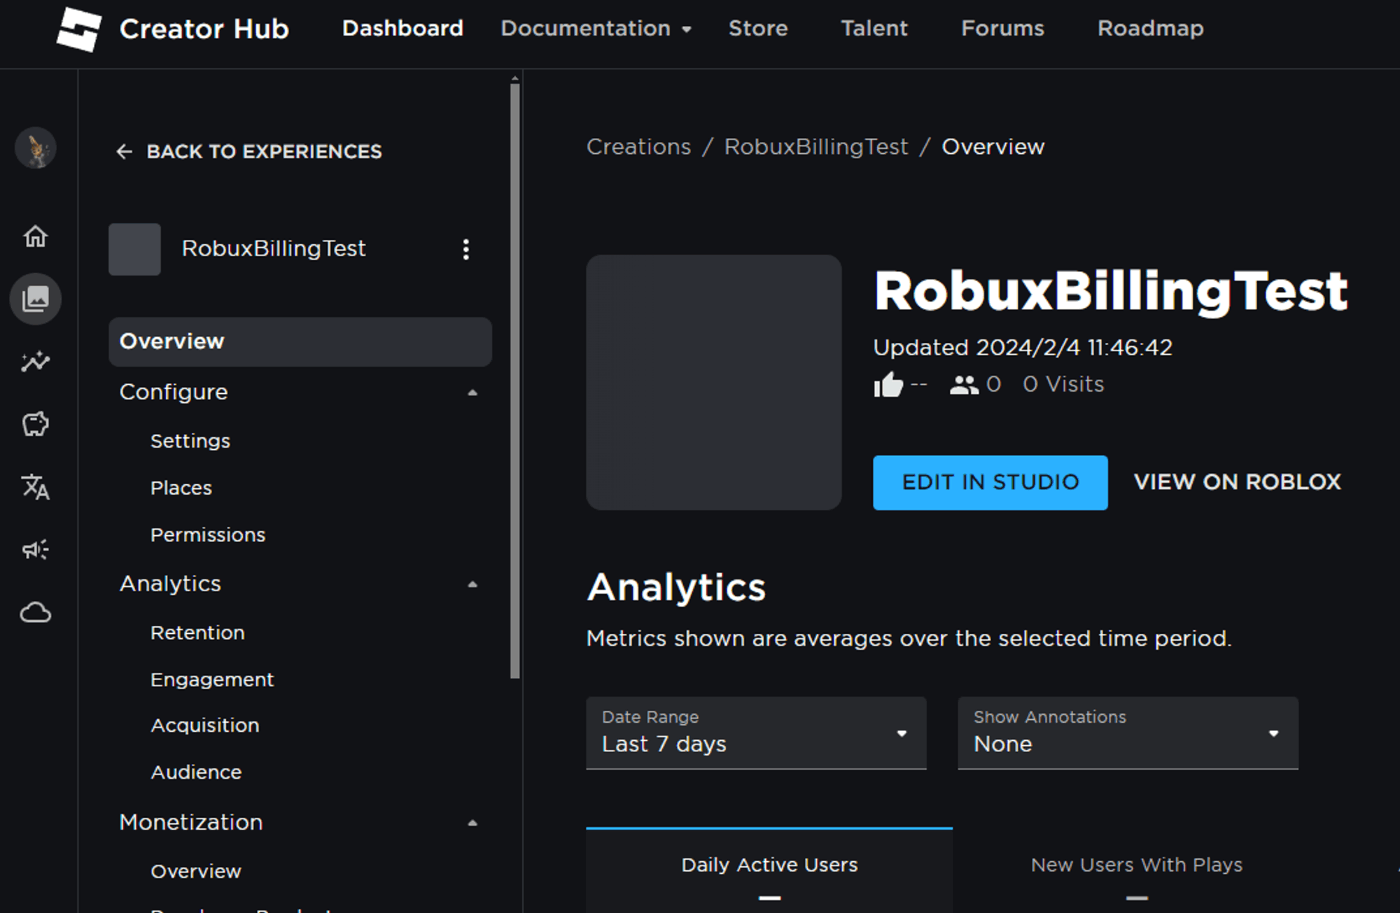Open Advertise via sidebar megaphone icon
The width and height of the screenshot is (1400, 913).
coord(36,549)
